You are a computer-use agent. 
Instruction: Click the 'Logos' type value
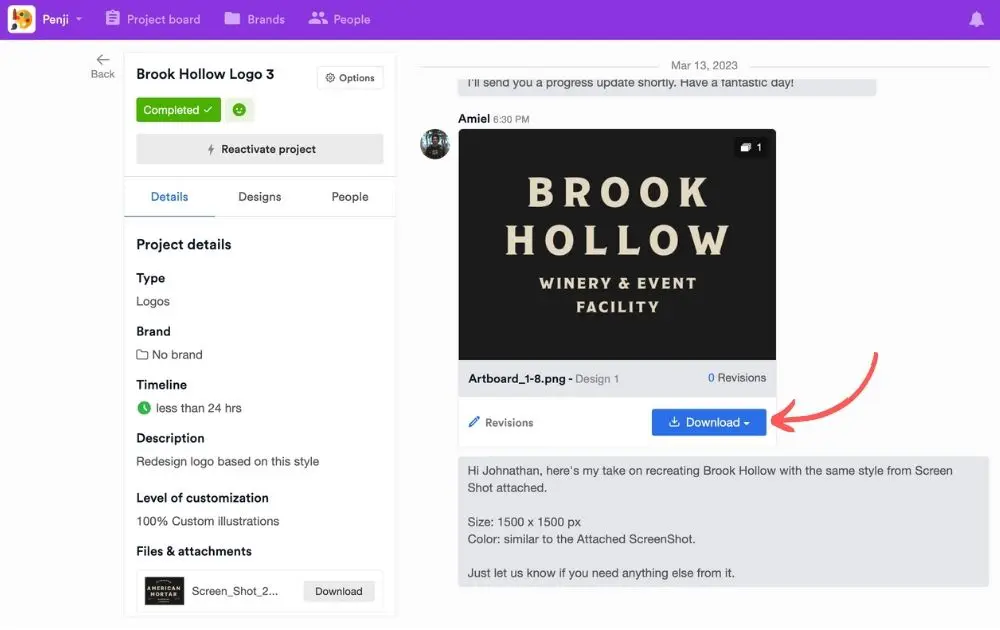pyautogui.click(x=153, y=301)
